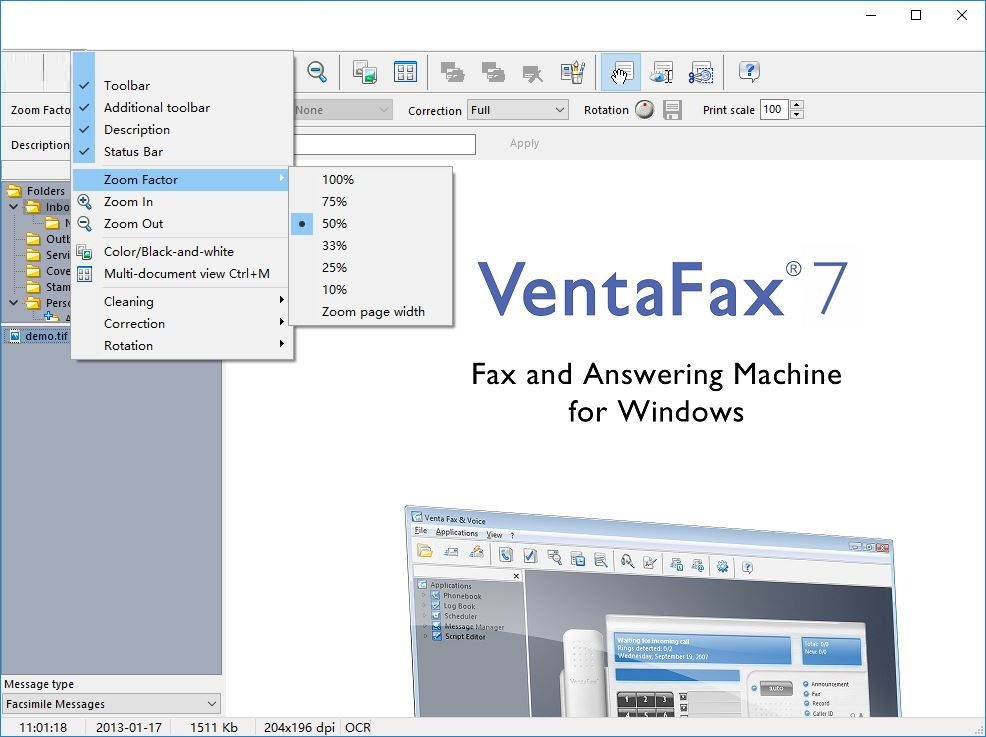This screenshot has height=737, width=986.
Task: Click the page selection toolbar icon
Action: [x=701, y=72]
